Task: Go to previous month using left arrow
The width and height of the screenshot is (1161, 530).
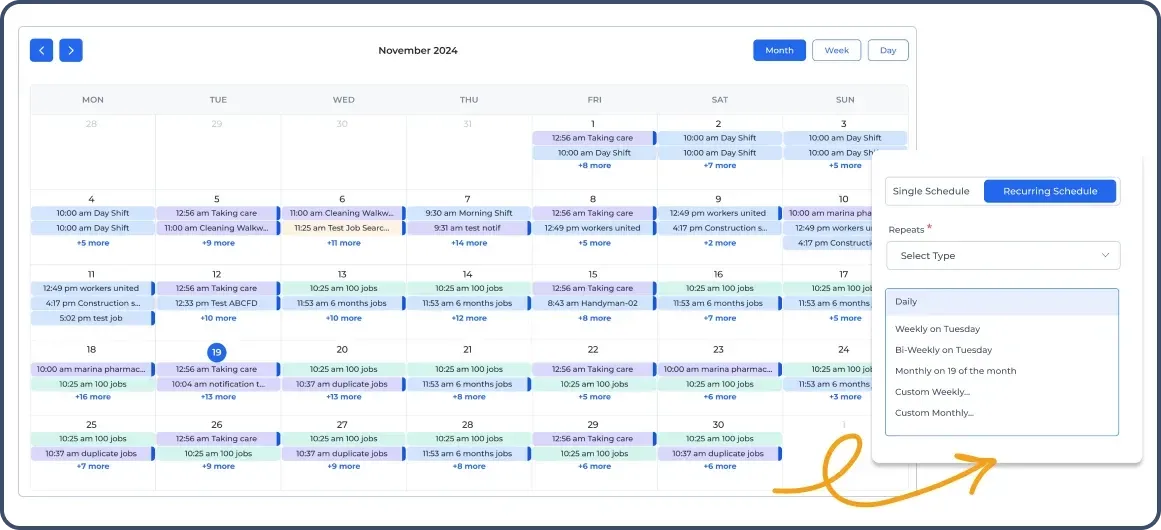Action: coord(41,50)
